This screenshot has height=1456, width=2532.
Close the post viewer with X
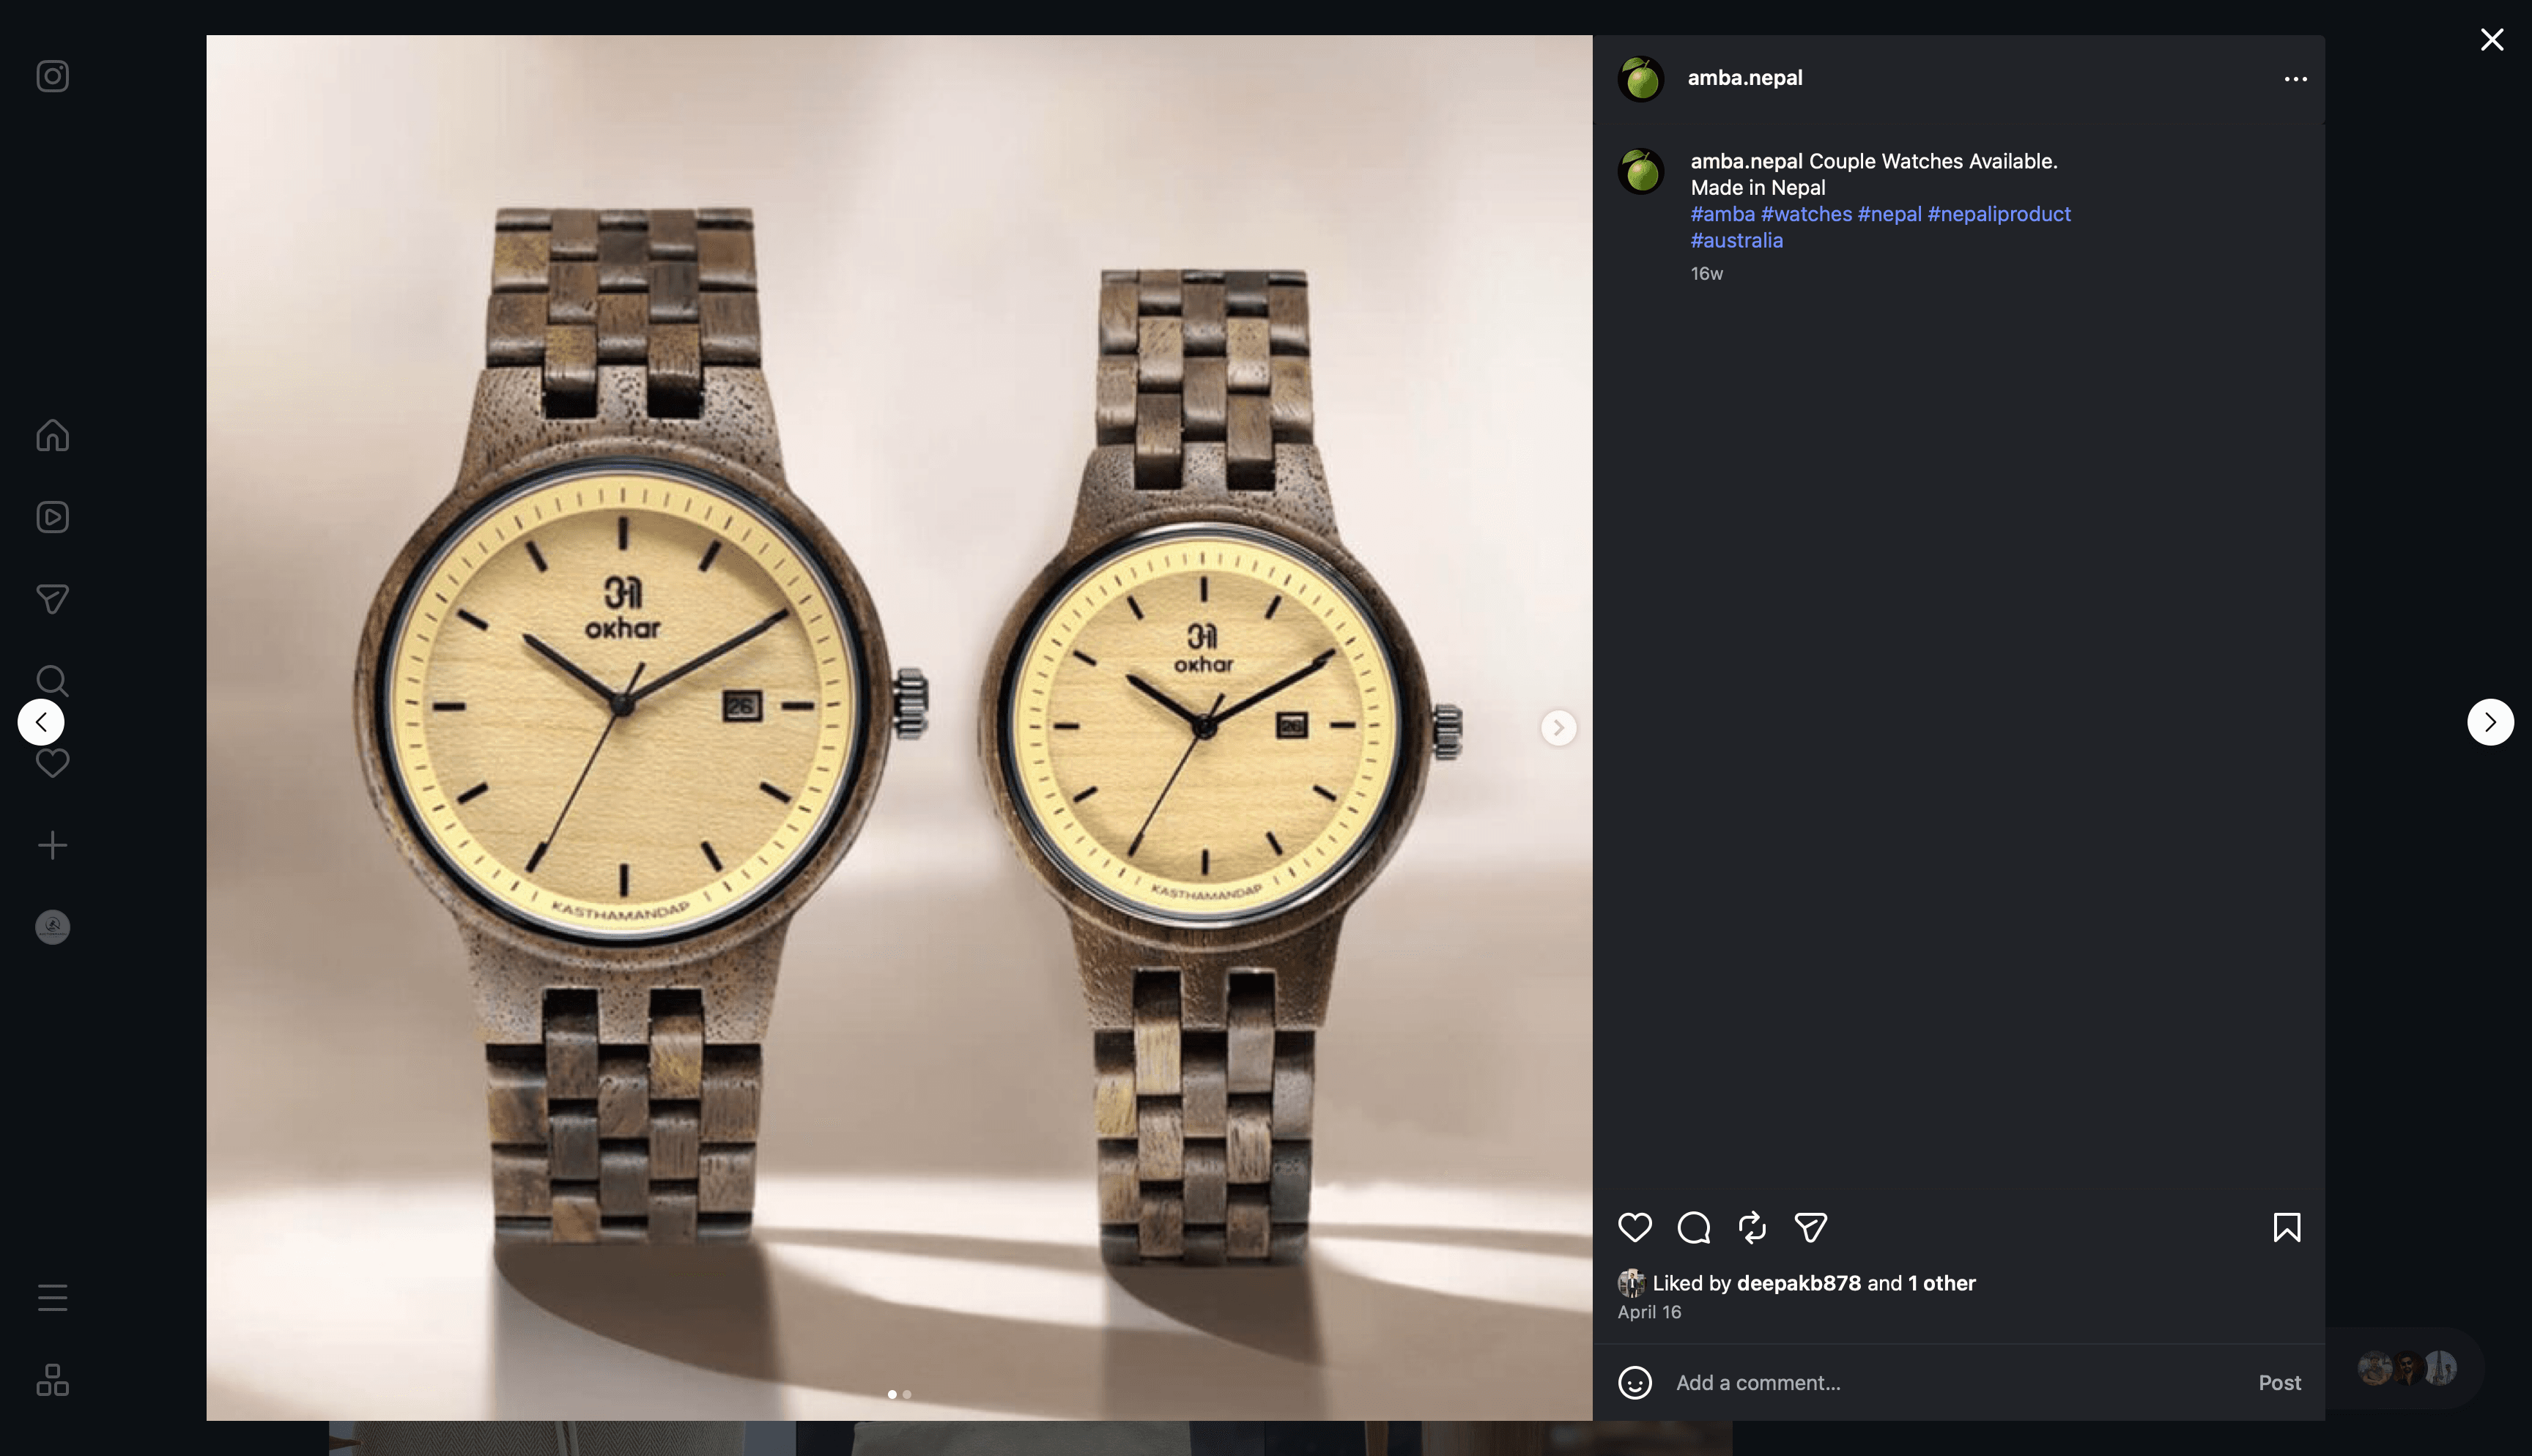click(x=2492, y=39)
